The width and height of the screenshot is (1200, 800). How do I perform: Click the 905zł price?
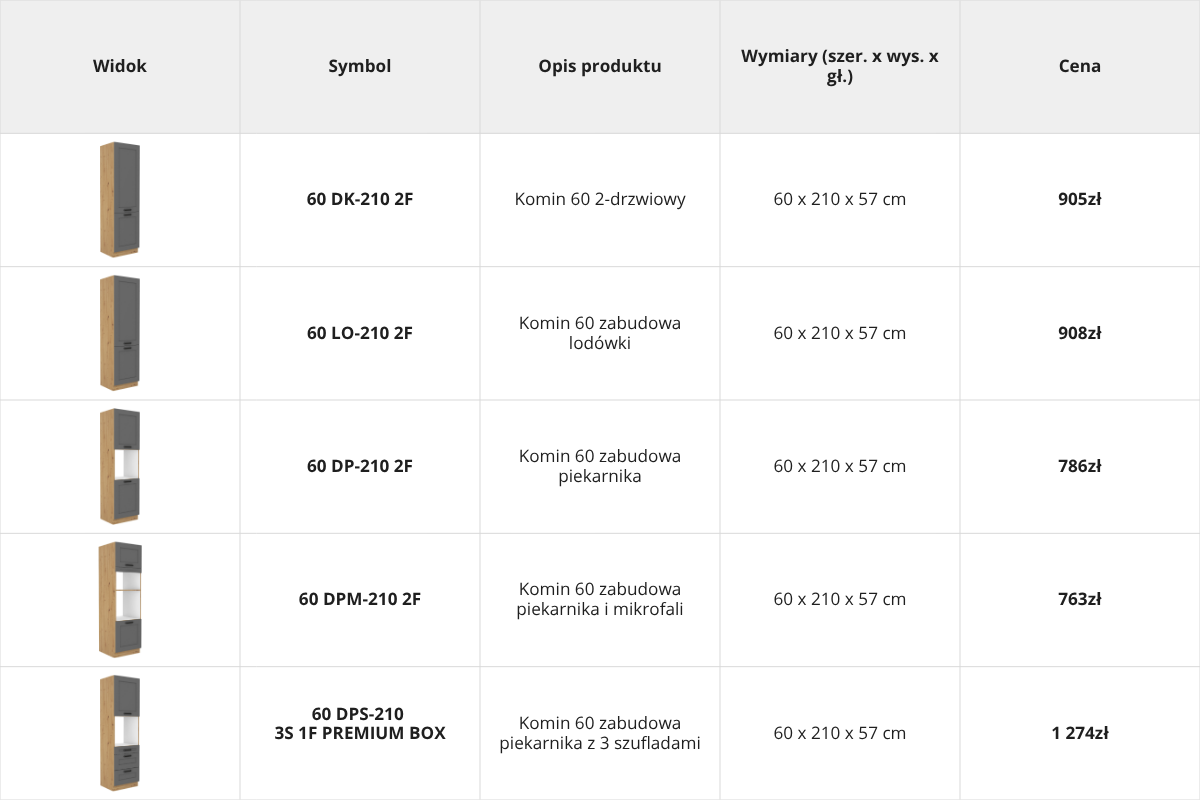pos(1080,199)
